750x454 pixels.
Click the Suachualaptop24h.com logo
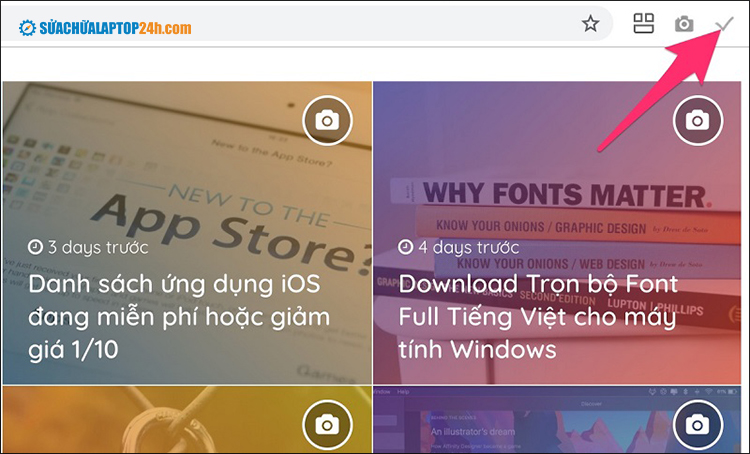tap(105, 28)
